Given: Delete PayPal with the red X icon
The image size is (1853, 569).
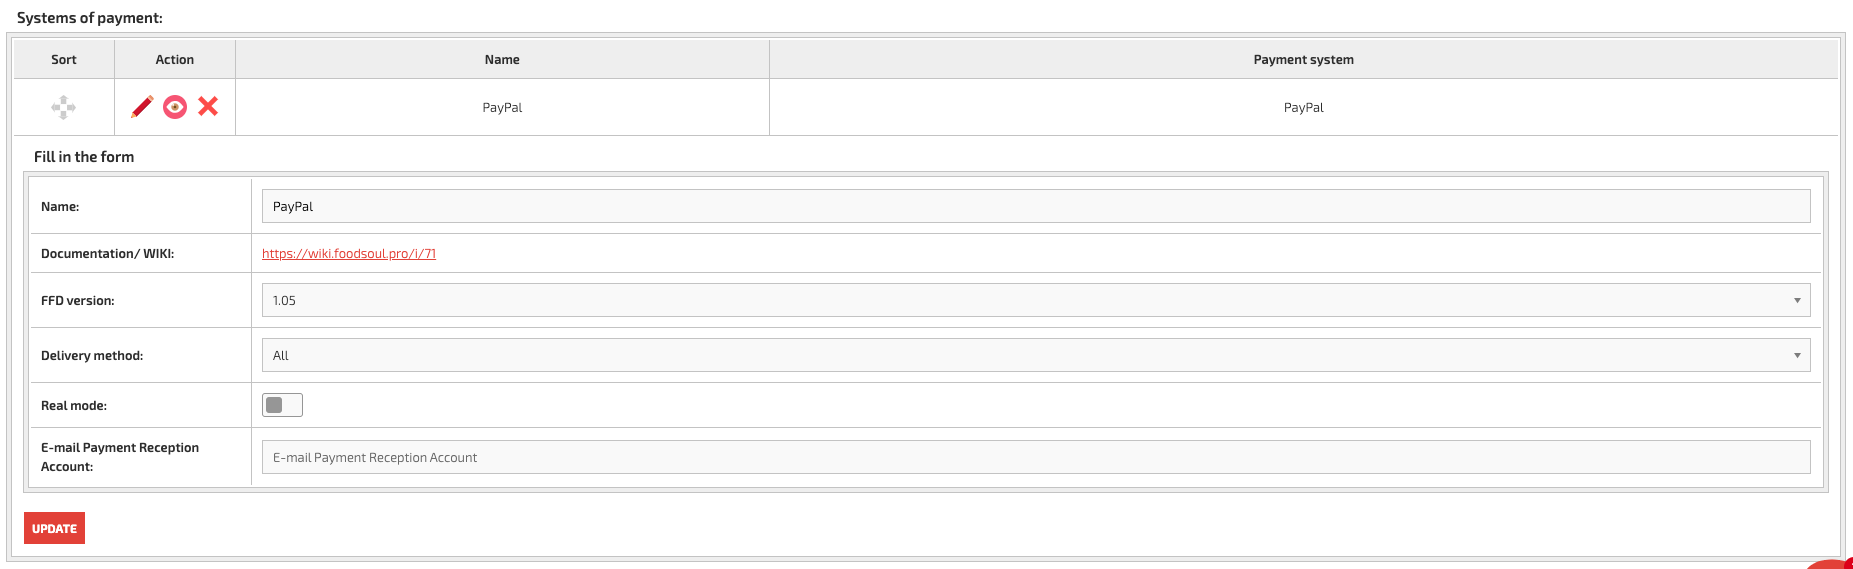Looking at the screenshot, I should pyautogui.click(x=208, y=106).
